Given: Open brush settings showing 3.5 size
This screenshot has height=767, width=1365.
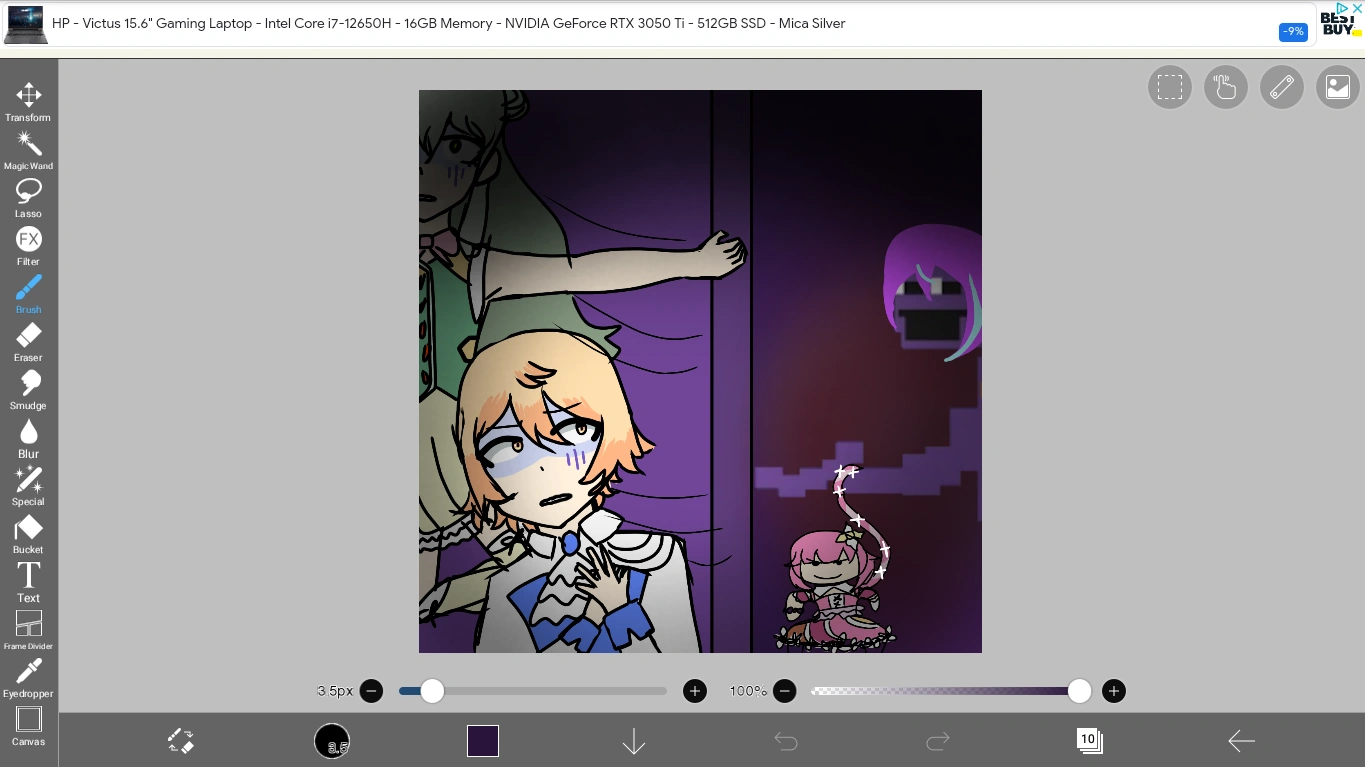Looking at the screenshot, I should [x=332, y=741].
